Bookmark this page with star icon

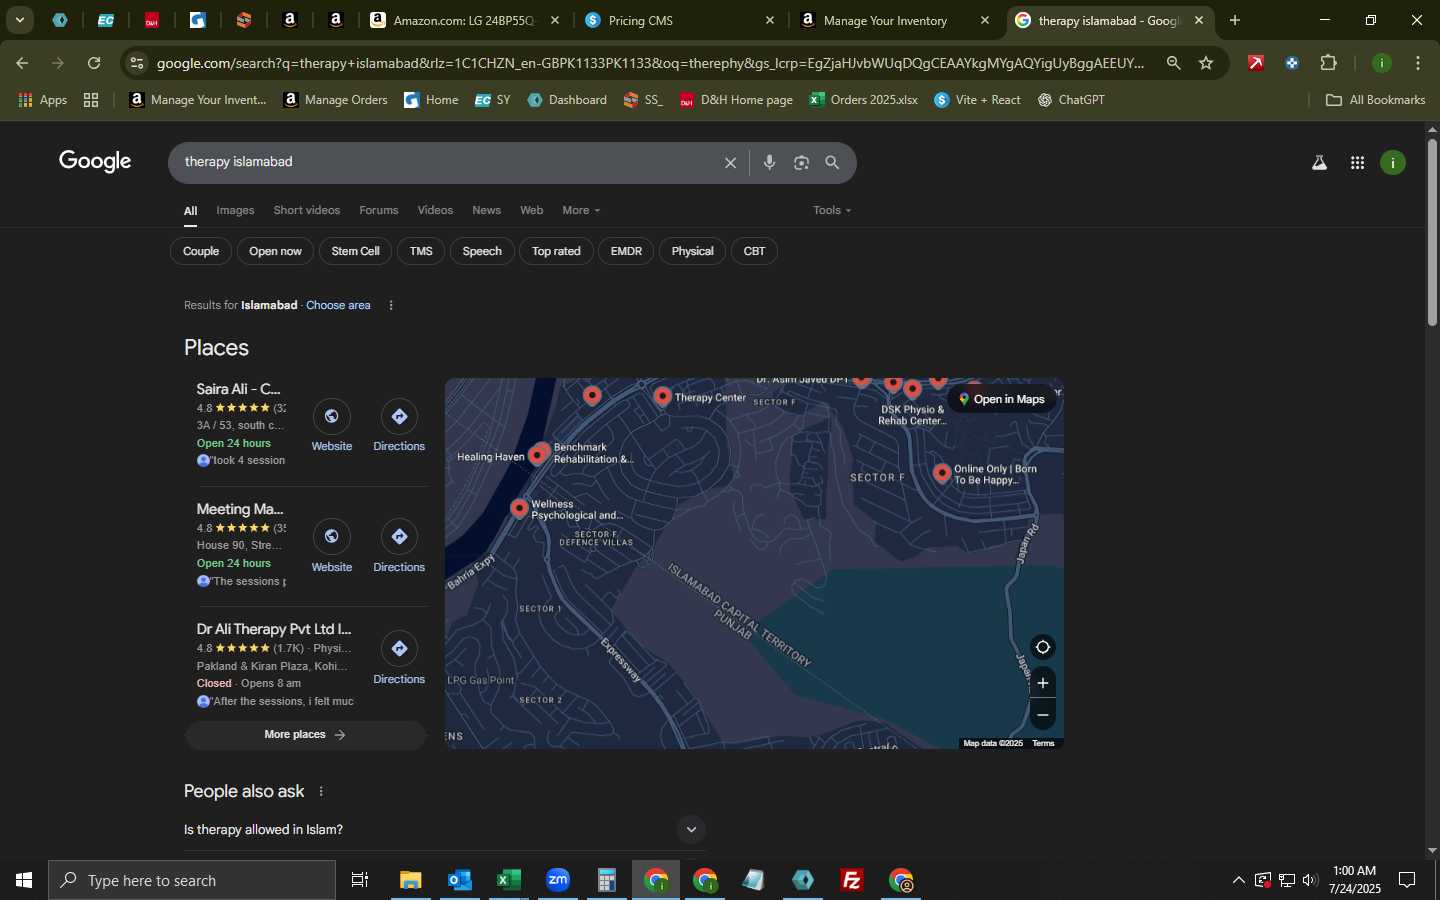(1206, 63)
